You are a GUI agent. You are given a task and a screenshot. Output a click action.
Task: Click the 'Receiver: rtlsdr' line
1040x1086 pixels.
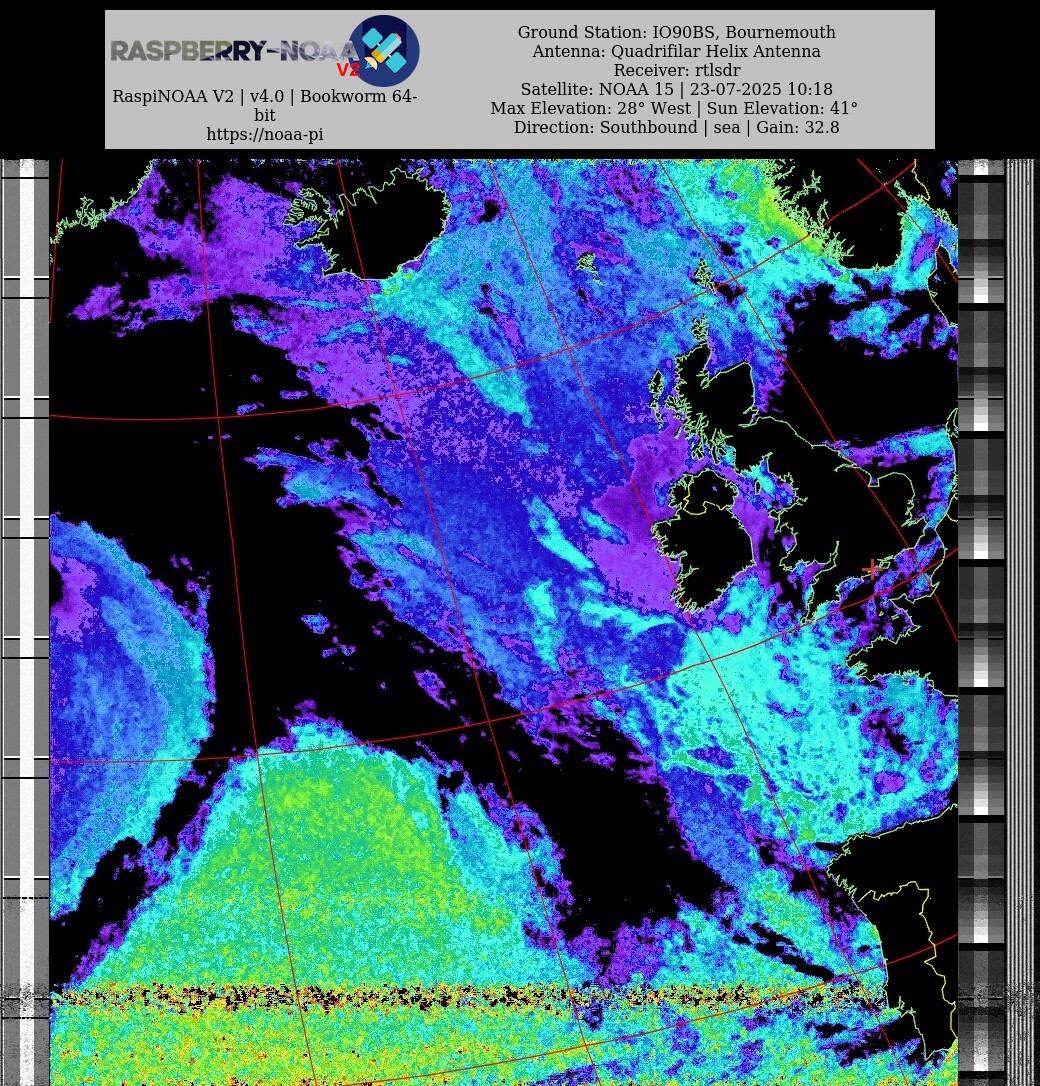[676, 70]
